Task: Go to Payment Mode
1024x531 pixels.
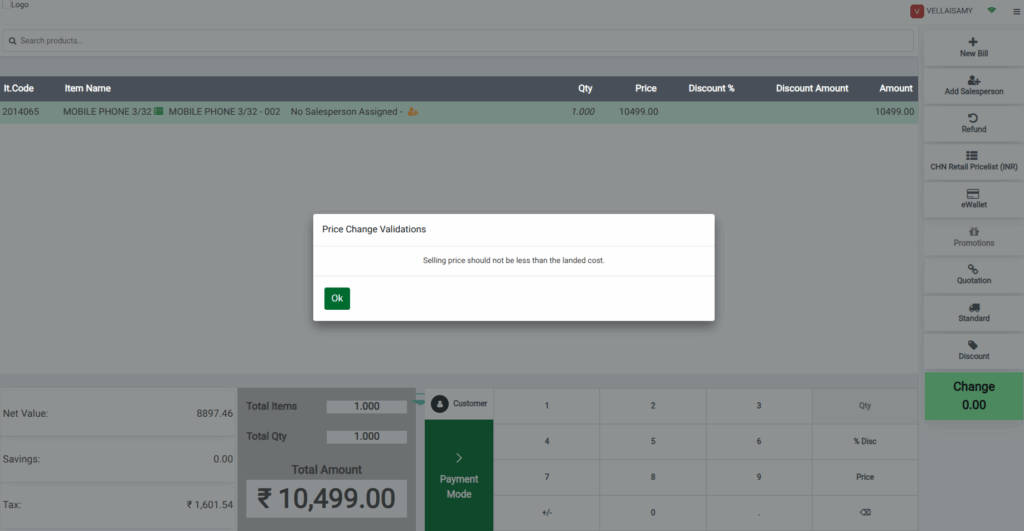Action: click(x=459, y=475)
